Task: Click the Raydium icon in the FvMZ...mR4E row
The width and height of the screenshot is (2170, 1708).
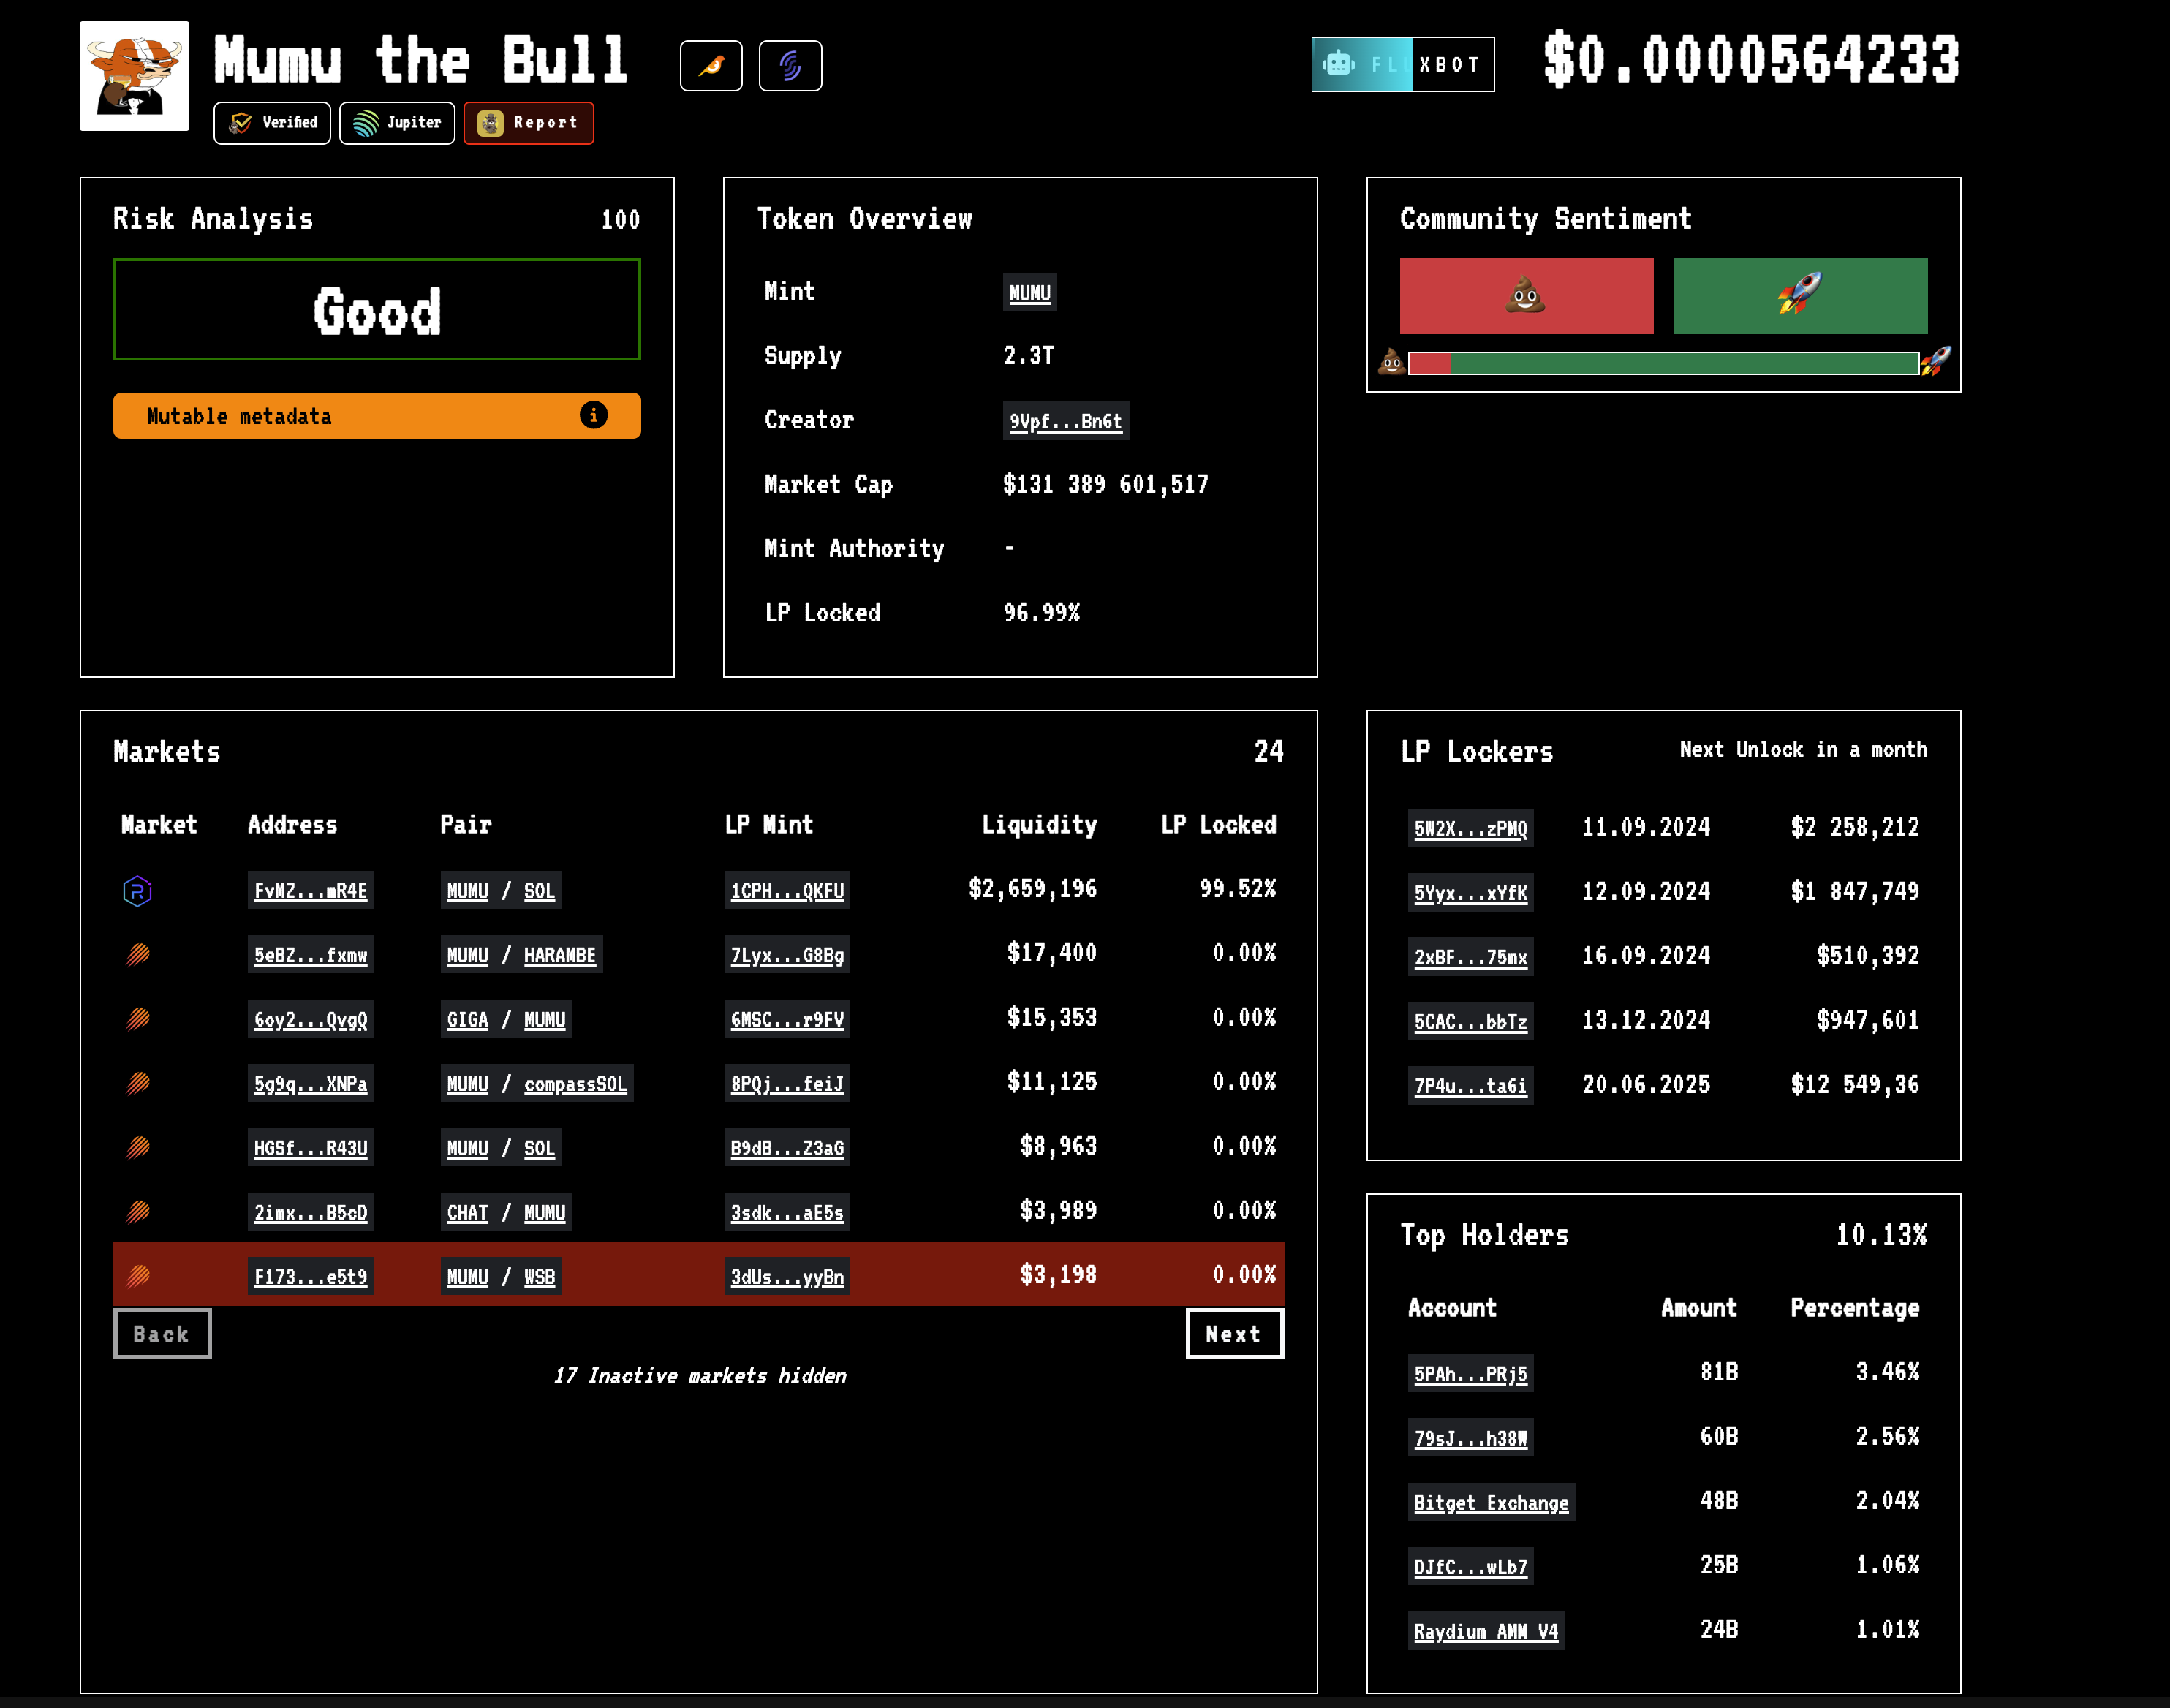Action: click(137, 891)
